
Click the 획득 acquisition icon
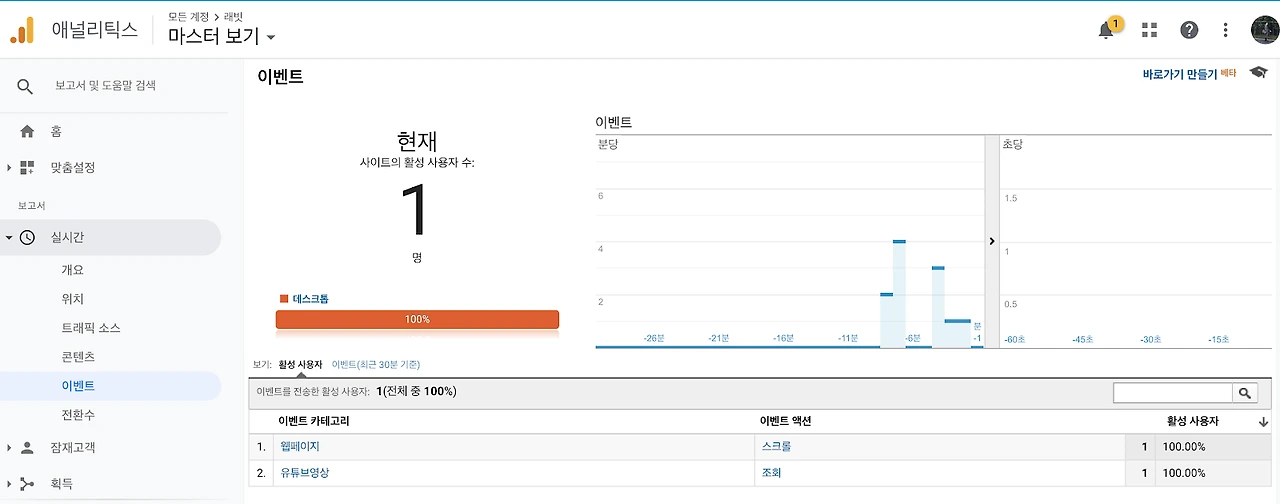click(x=27, y=483)
